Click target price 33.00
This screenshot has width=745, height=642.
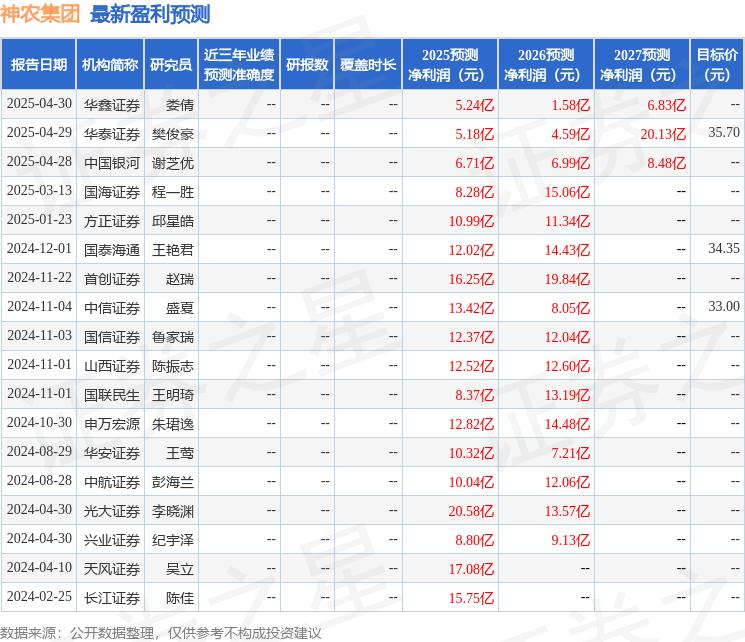(x=724, y=307)
